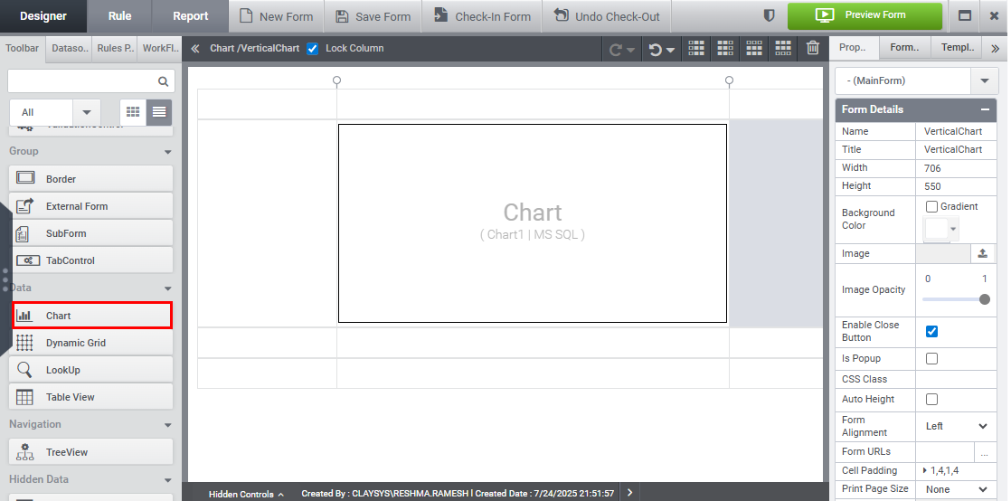Uncheck the Lock Column checkbox
This screenshot has height=501, width=1008.
313,48
